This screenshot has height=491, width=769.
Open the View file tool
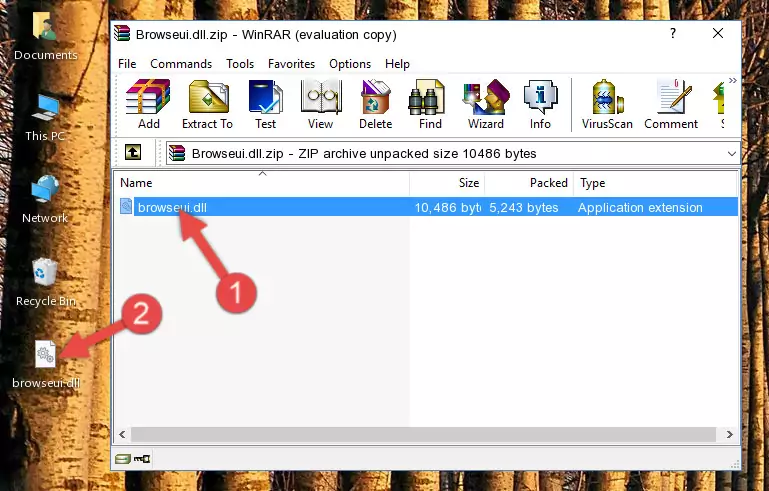click(x=321, y=104)
